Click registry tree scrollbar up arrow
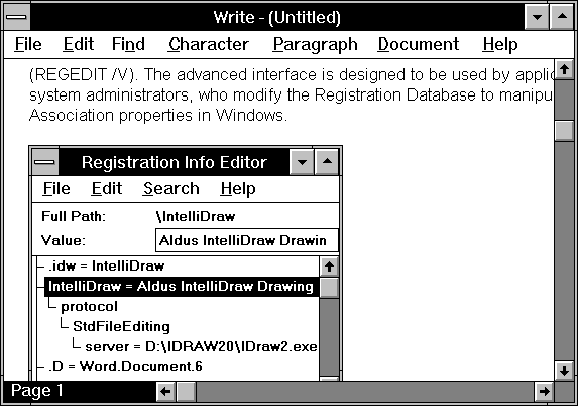The height and width of the screenshot is (406, 578). [329, 266]
